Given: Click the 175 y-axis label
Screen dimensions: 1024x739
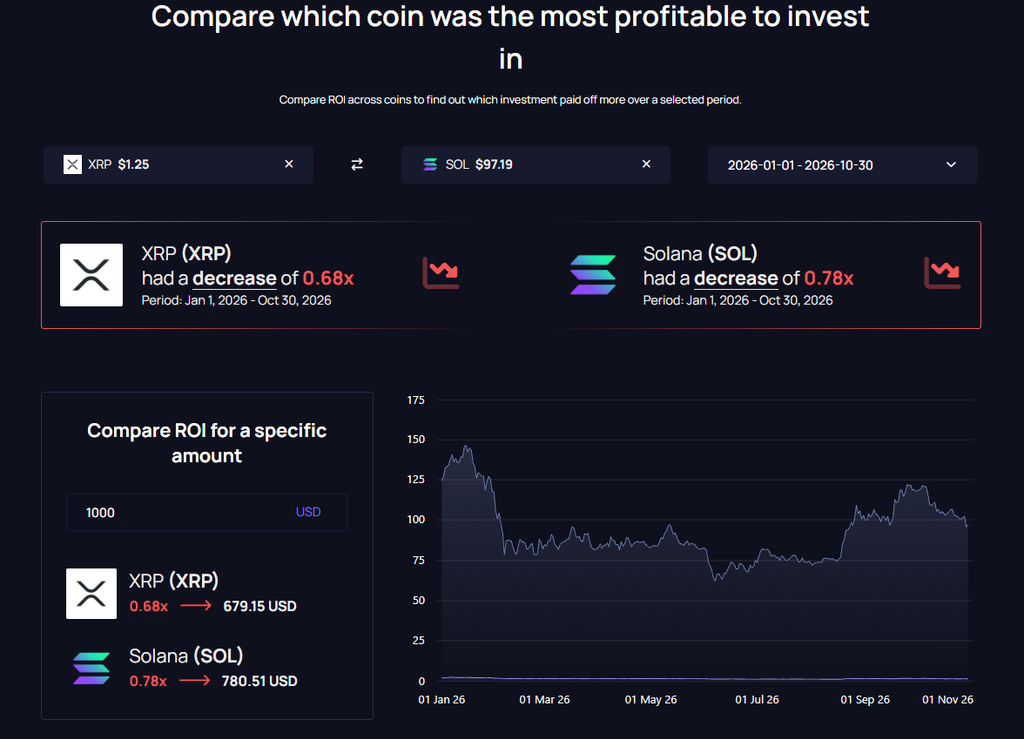Looking at the screenshot, I should [x=416, y=400].
